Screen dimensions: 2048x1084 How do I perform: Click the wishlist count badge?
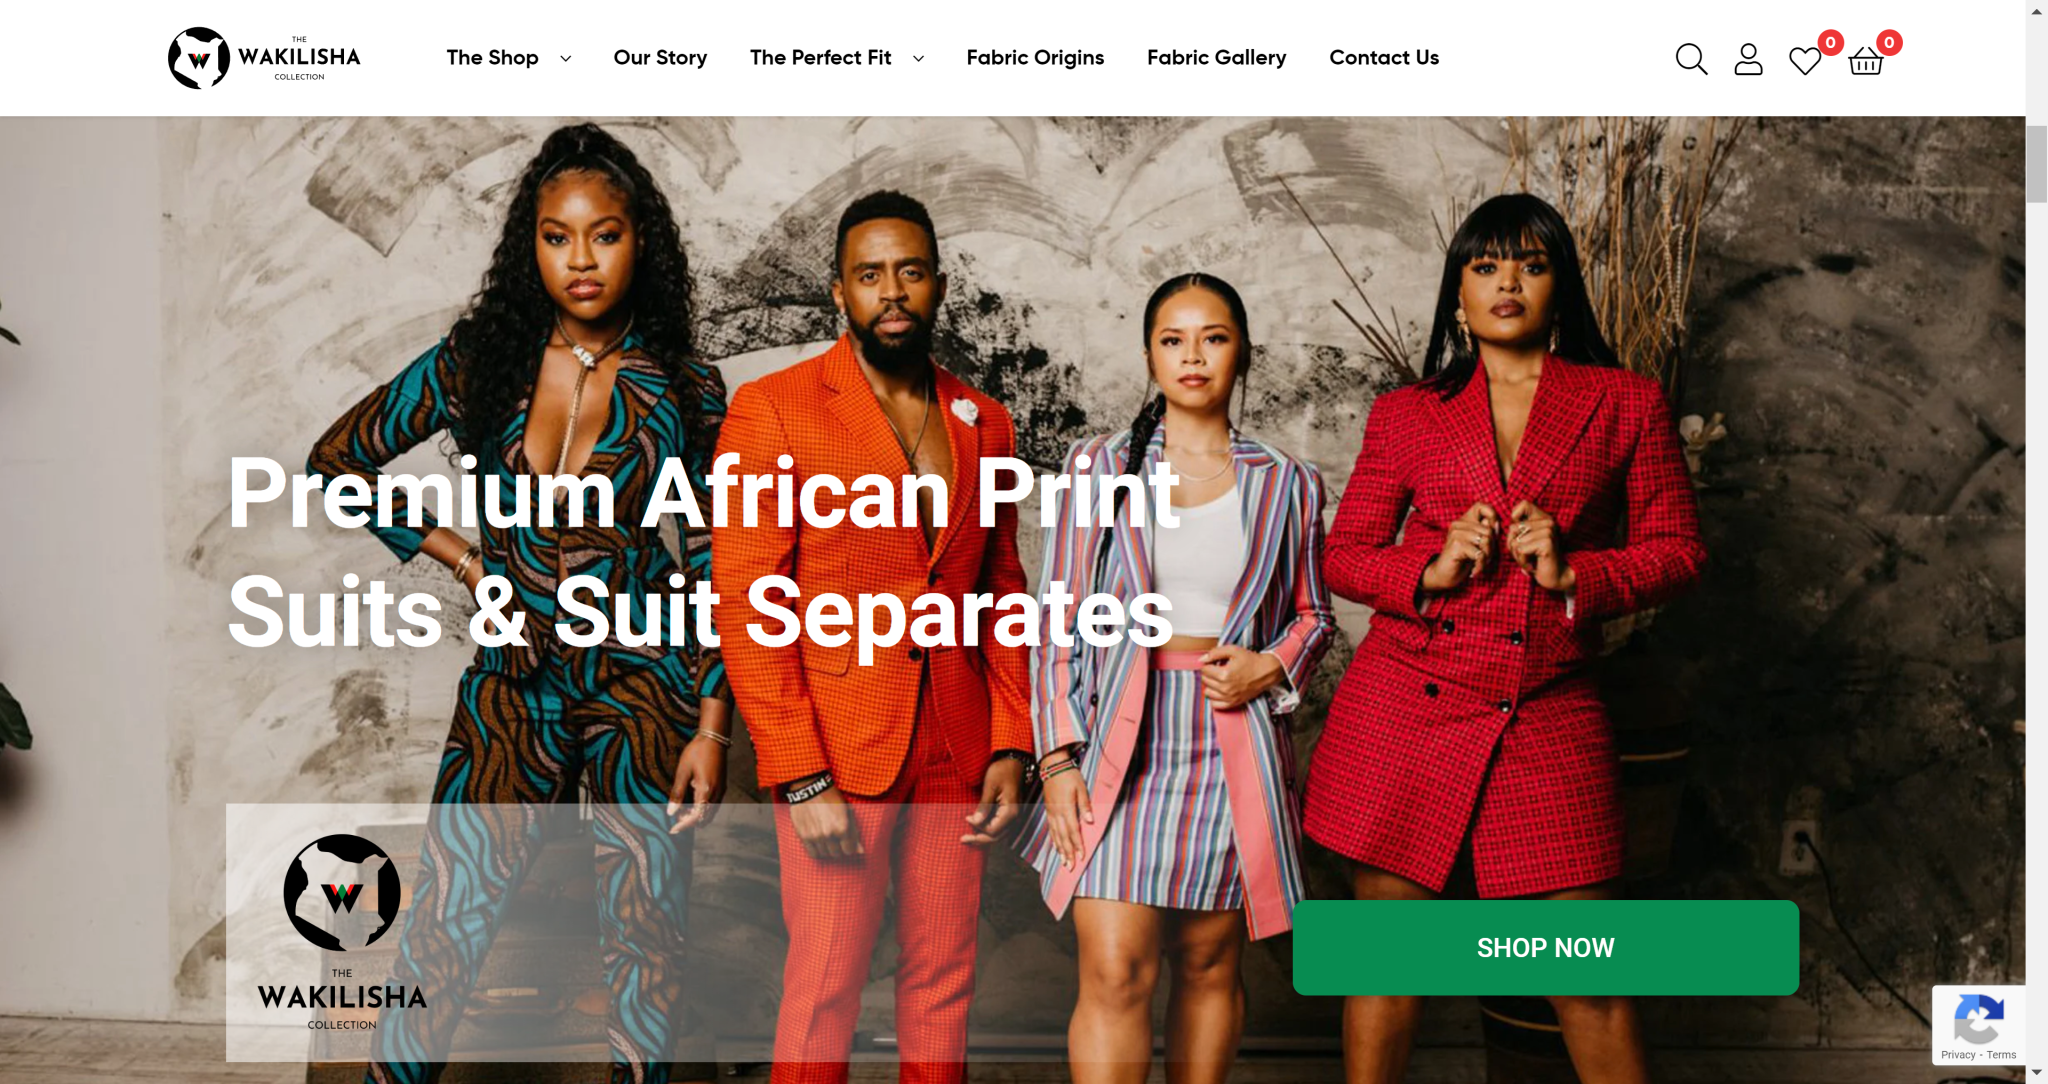point(1830,42)
